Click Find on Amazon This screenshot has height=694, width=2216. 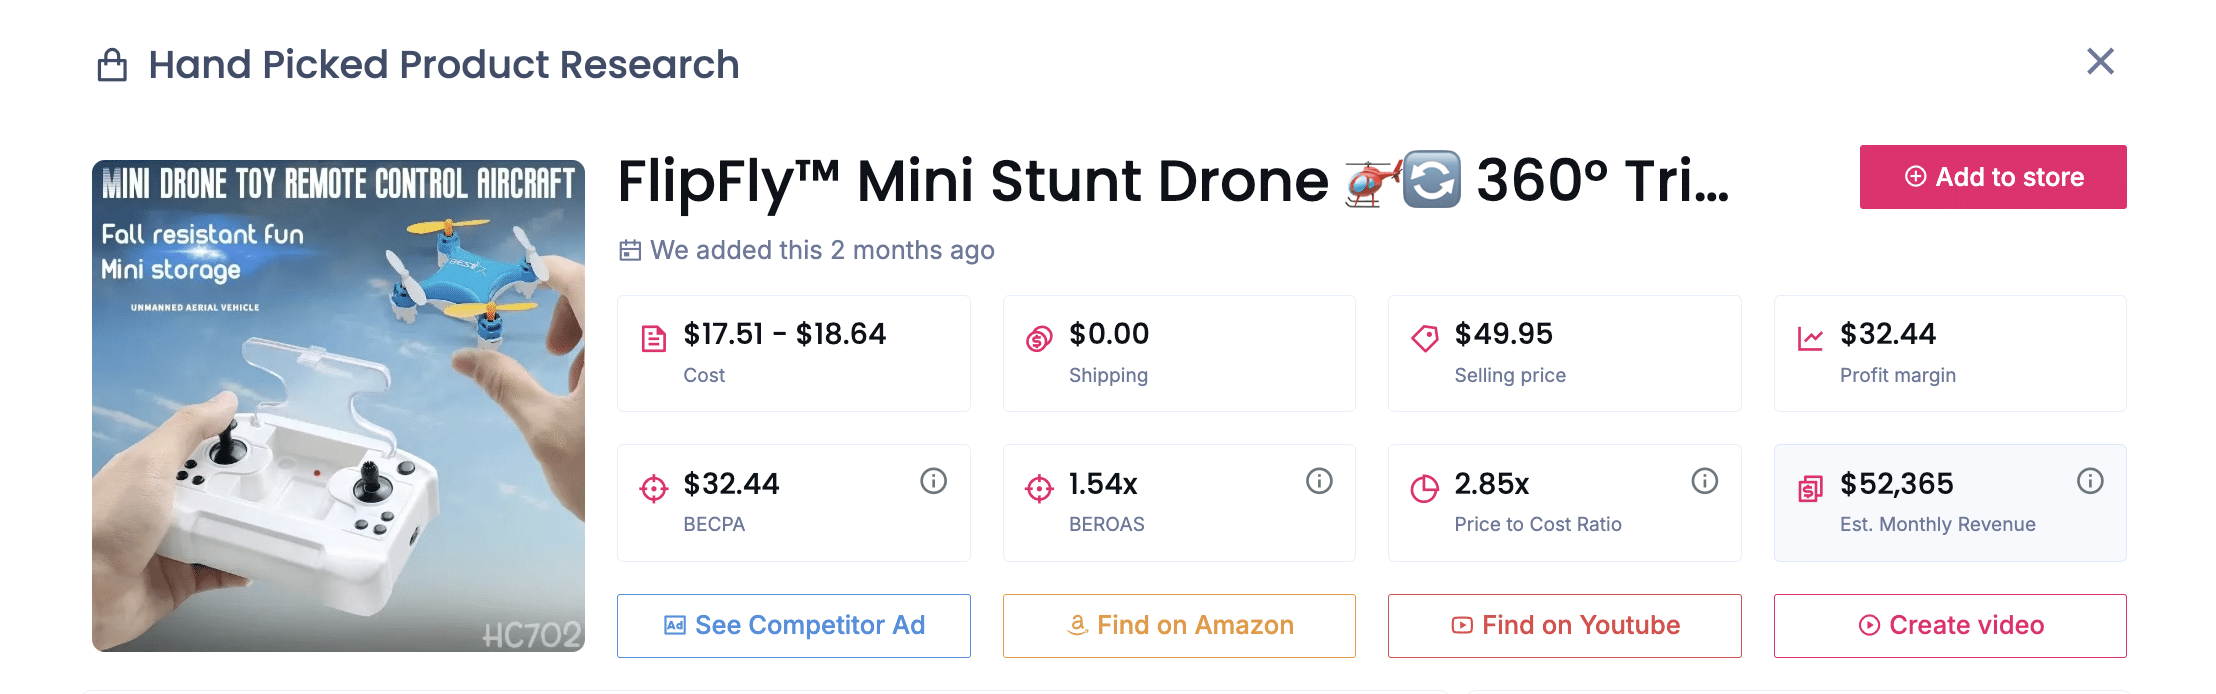point(1179,625)
